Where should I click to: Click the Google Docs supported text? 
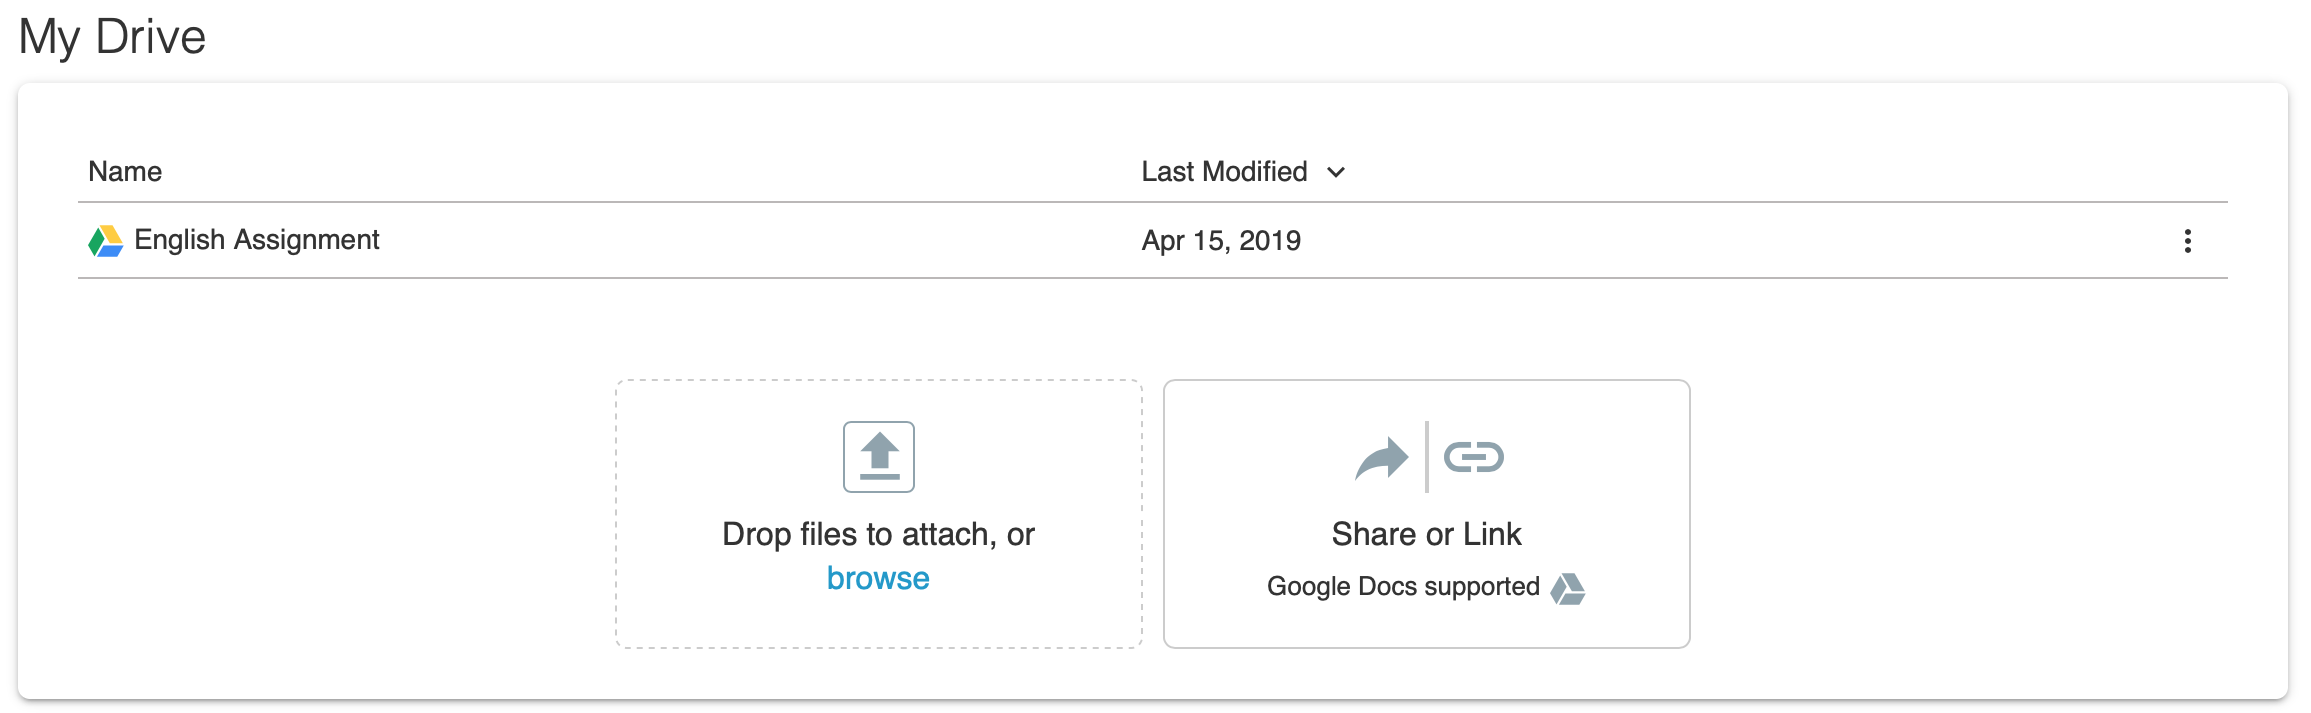click(1403, 586)
